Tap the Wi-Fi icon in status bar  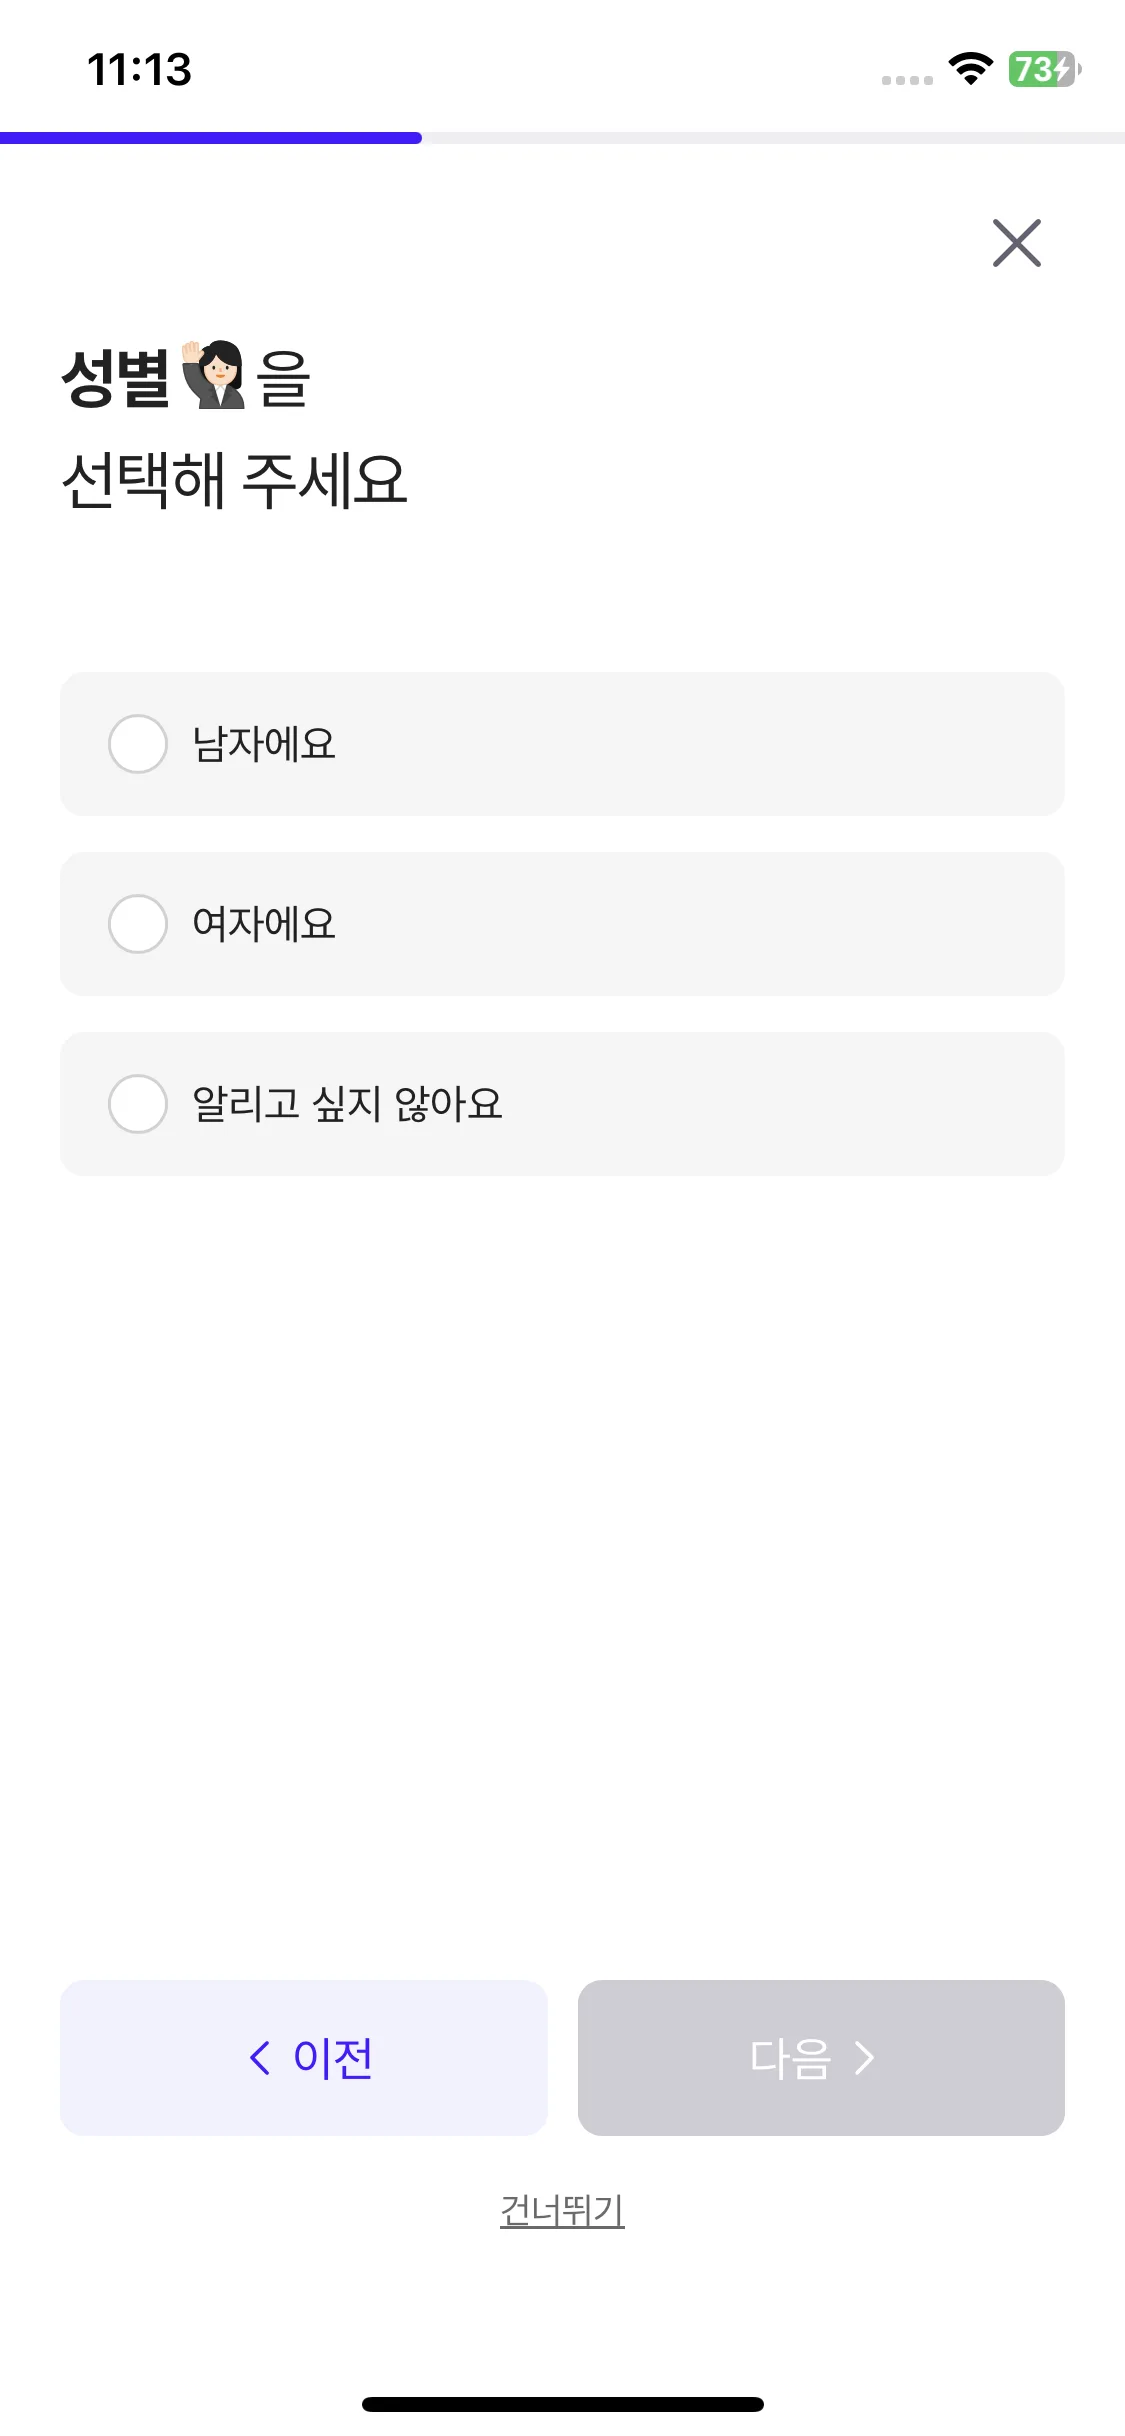coord(970,69)
